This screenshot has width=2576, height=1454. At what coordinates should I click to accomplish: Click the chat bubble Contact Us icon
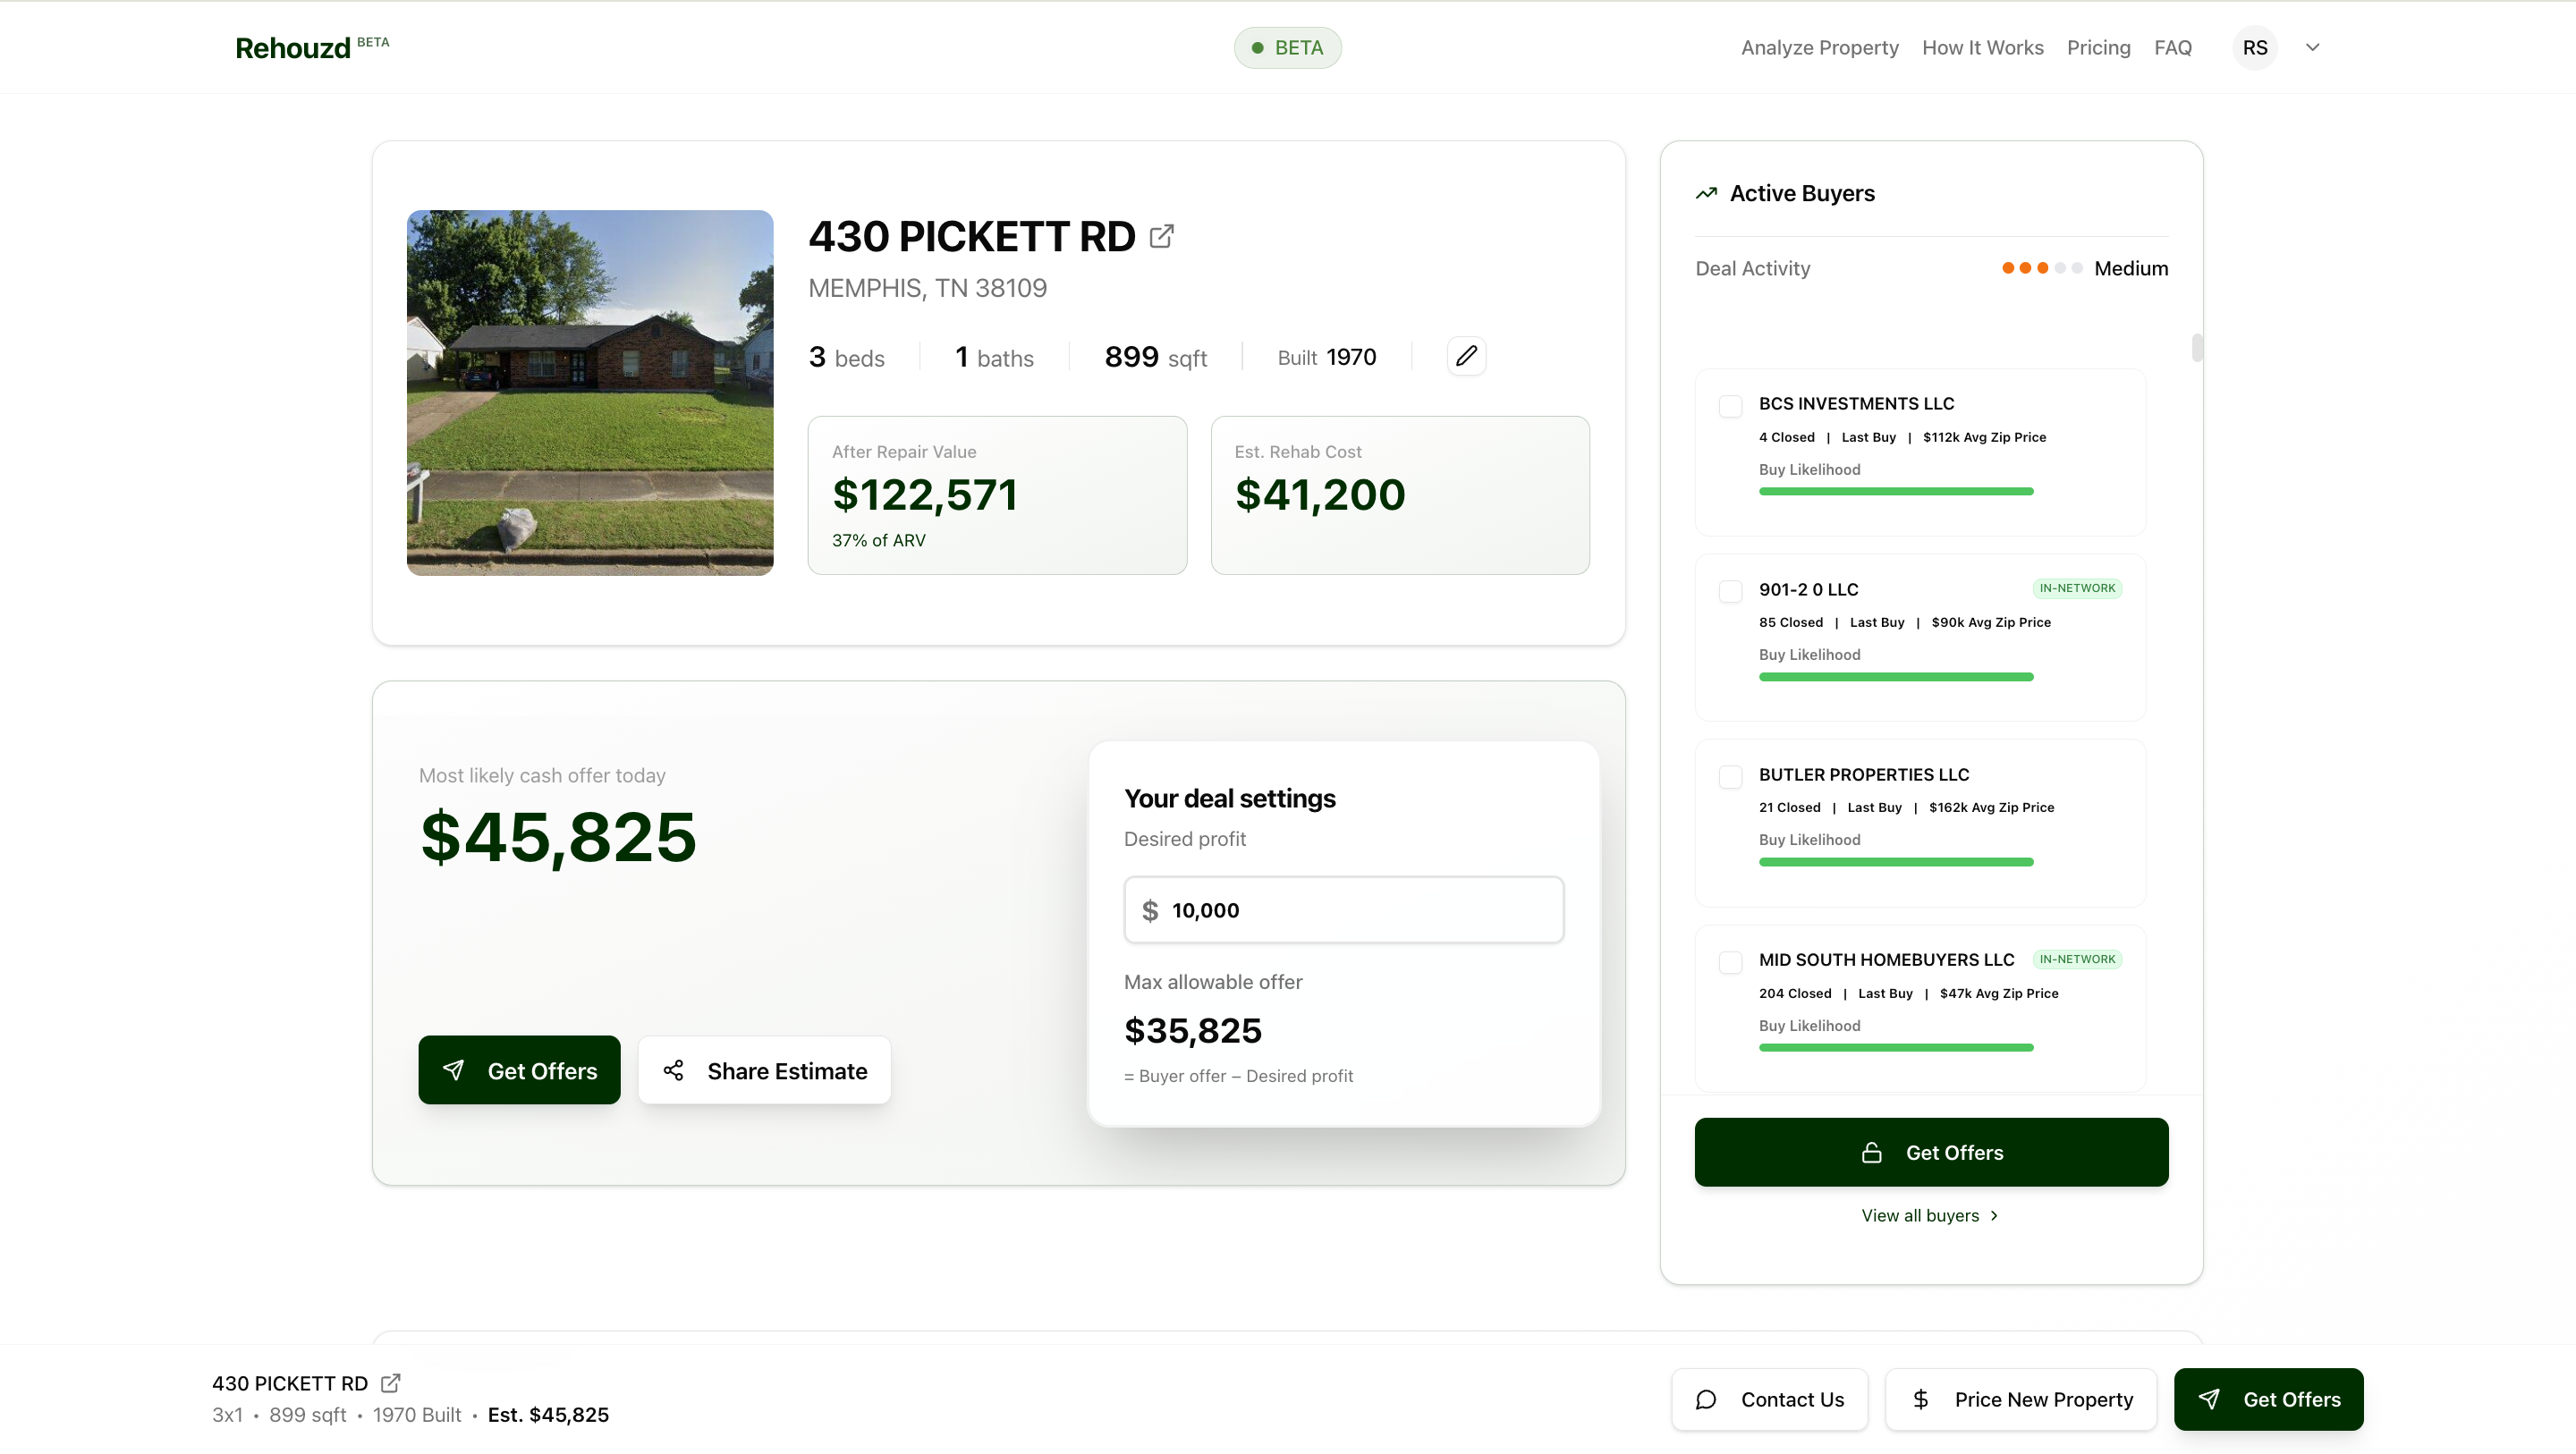tap(1706, 1400)
